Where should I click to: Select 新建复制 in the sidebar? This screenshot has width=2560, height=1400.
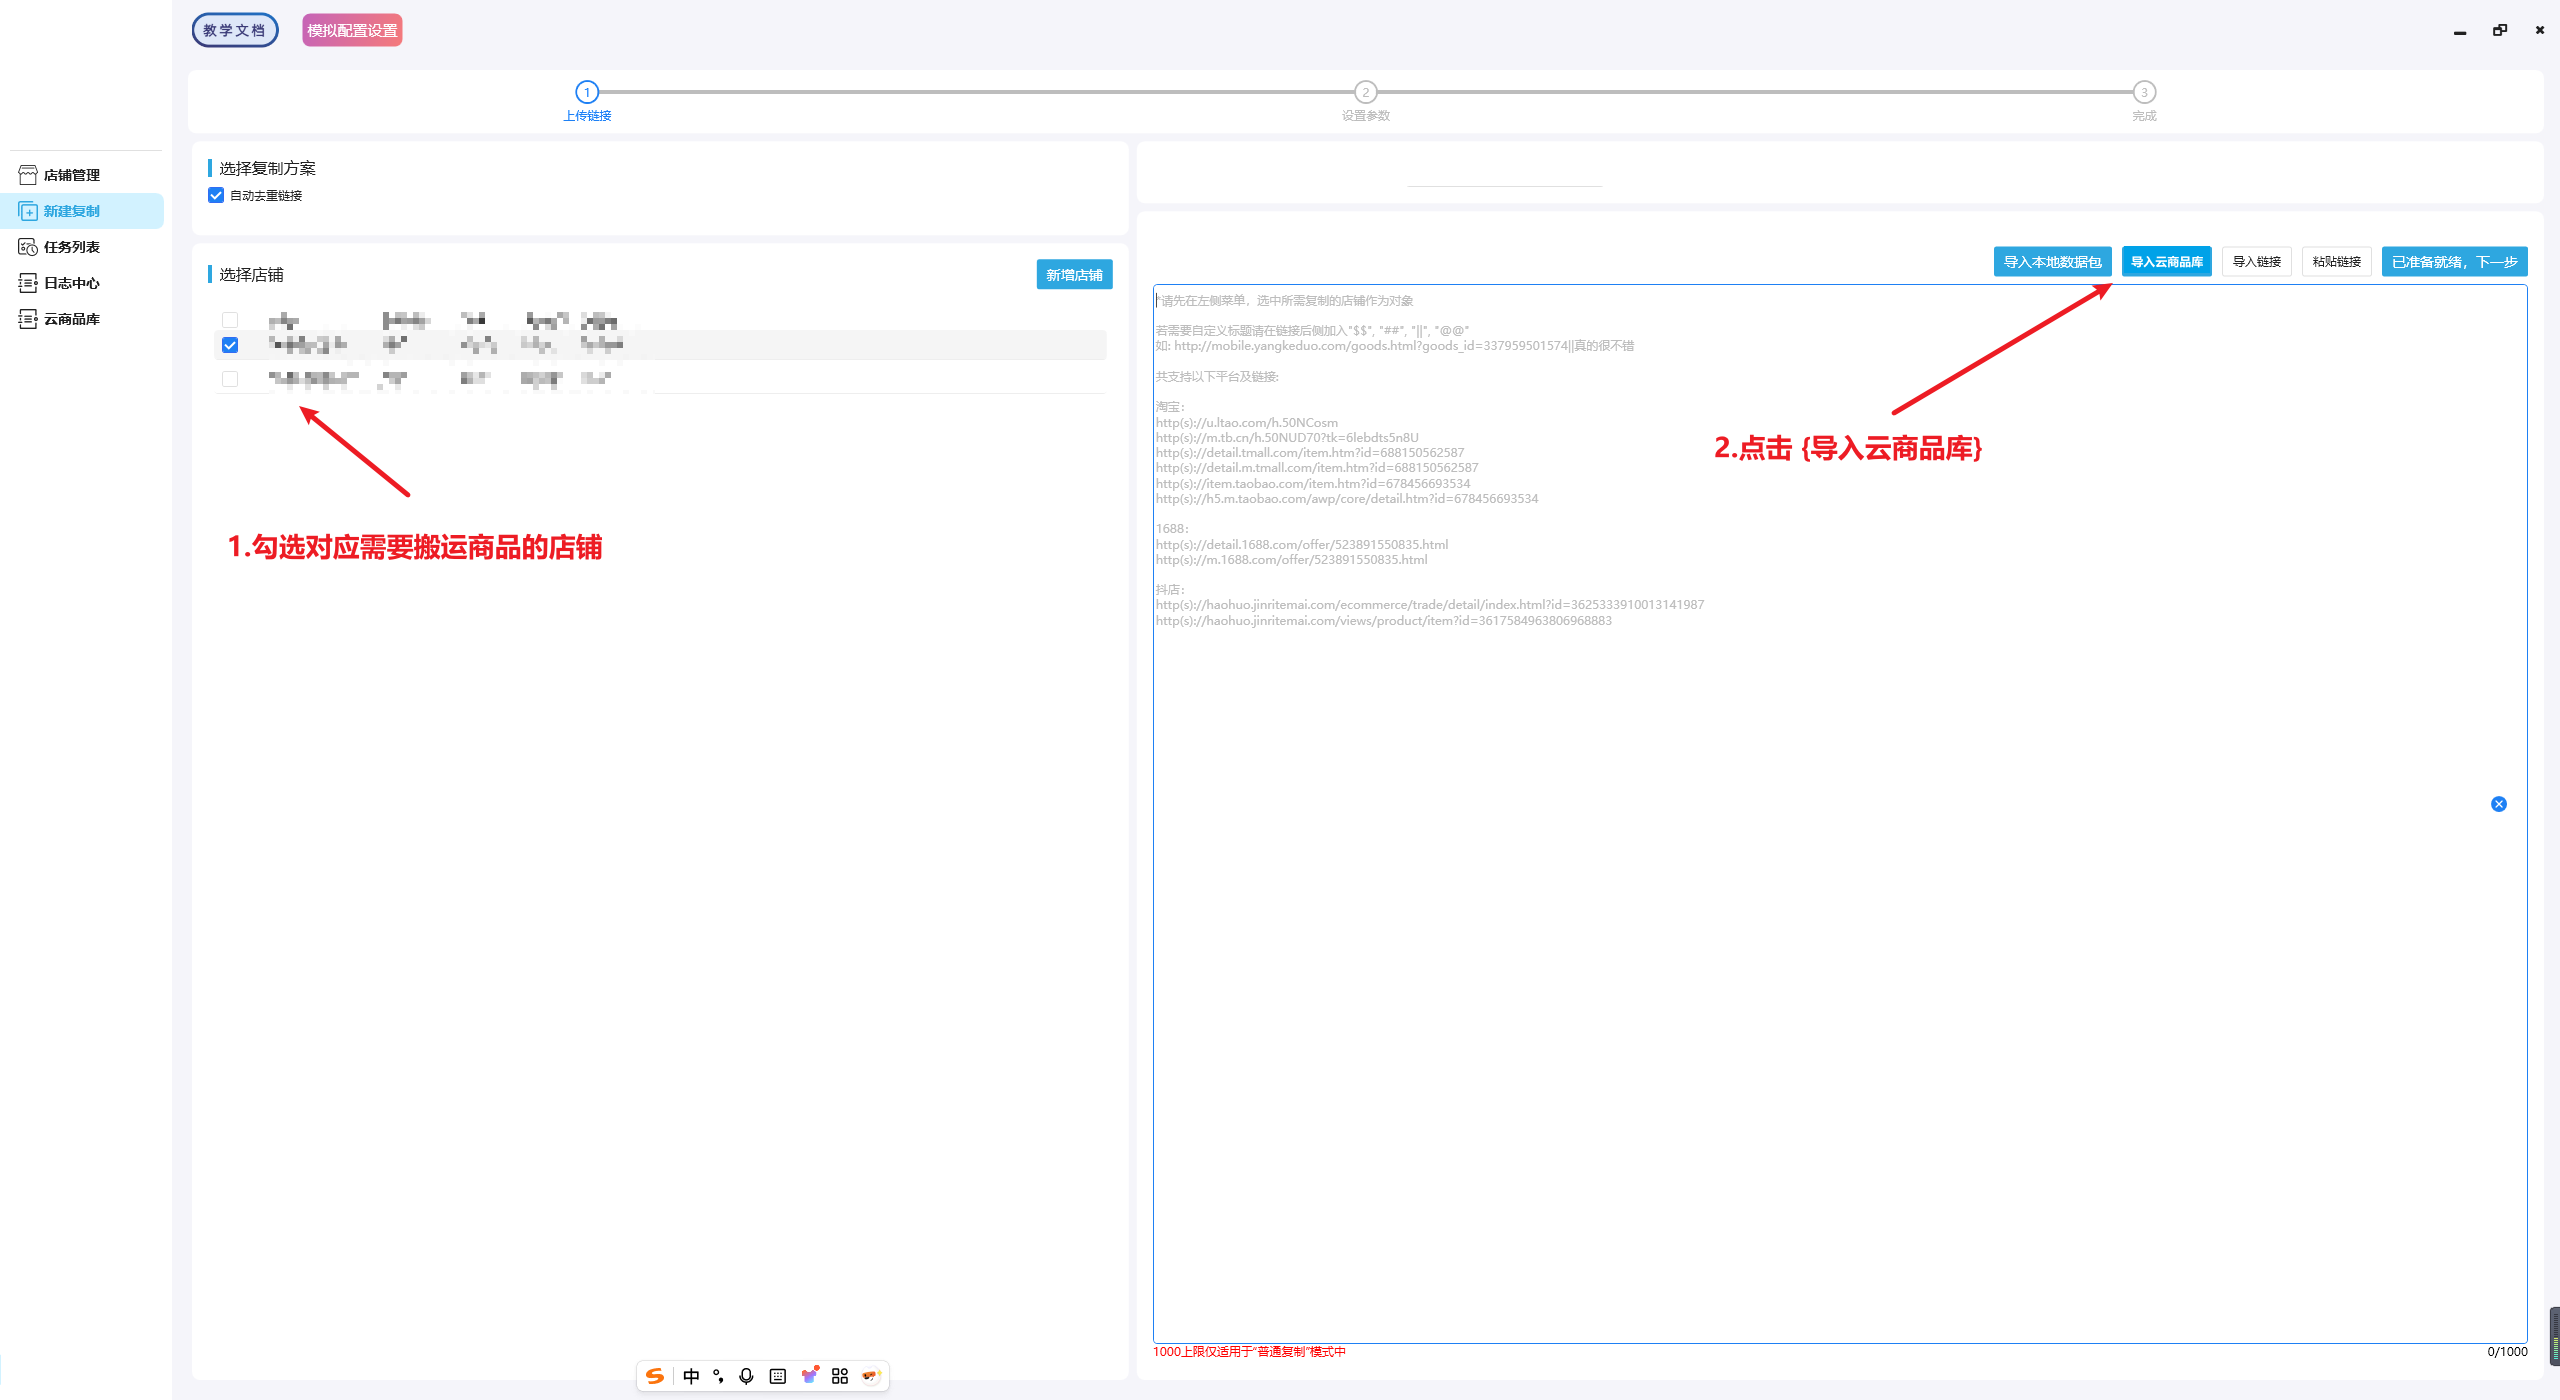tap(84, 211)
